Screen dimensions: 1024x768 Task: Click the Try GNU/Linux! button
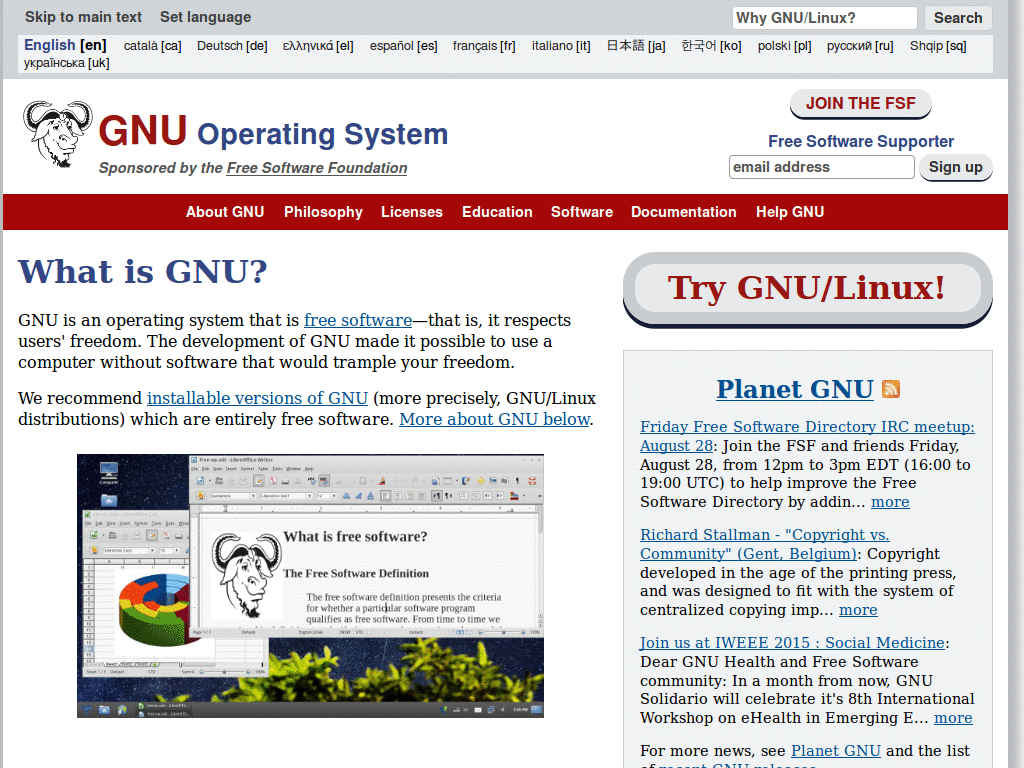tap(807, 288)
